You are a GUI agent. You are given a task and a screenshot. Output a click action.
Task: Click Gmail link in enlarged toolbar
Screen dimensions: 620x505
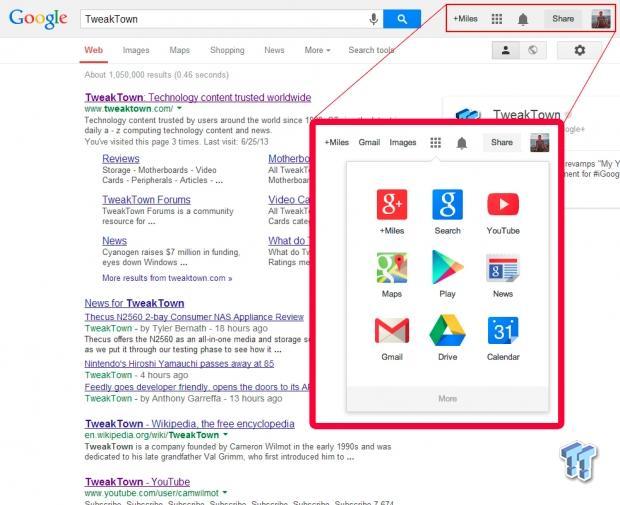pos(369,142)
